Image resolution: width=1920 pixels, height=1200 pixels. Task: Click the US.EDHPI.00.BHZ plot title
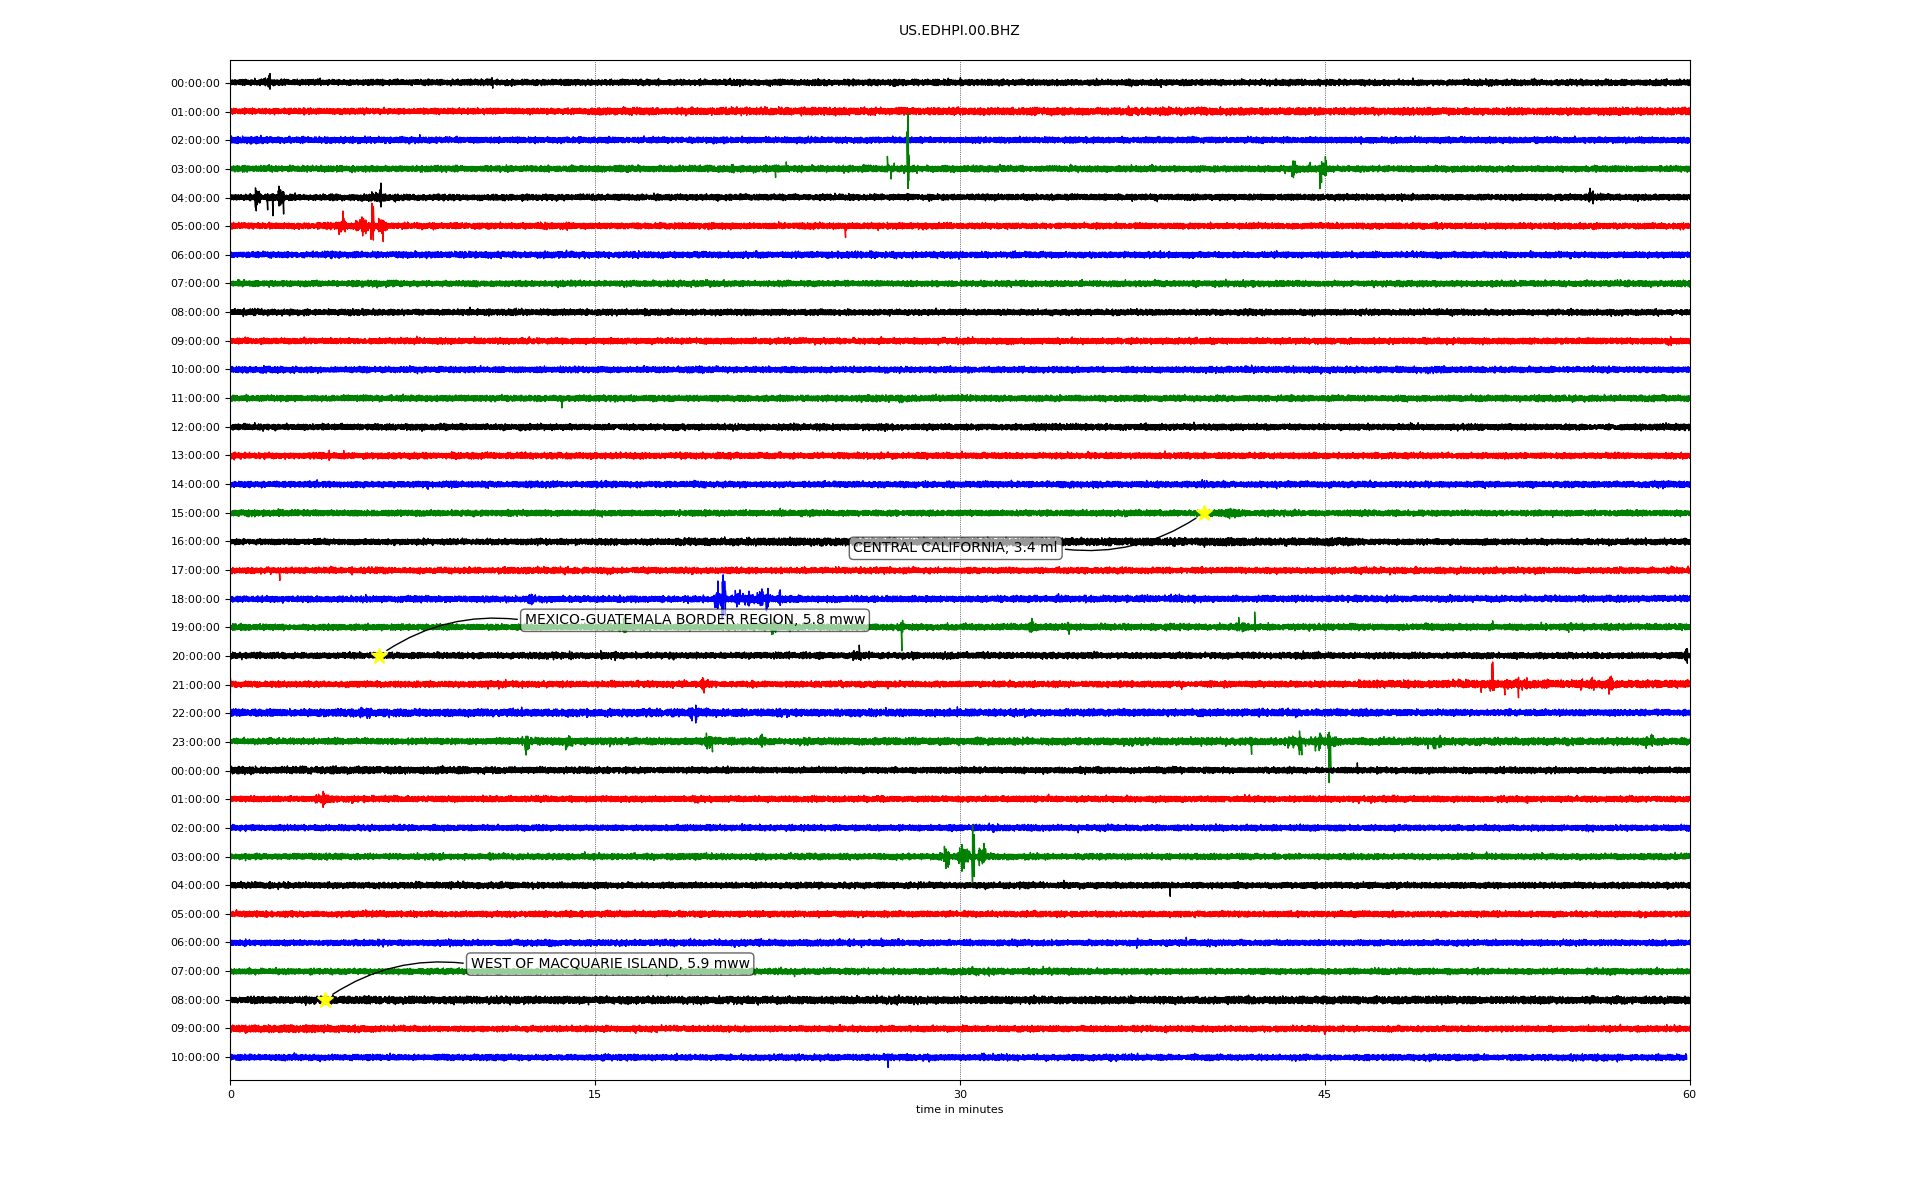pyautogui.click(x=959, y=31)
